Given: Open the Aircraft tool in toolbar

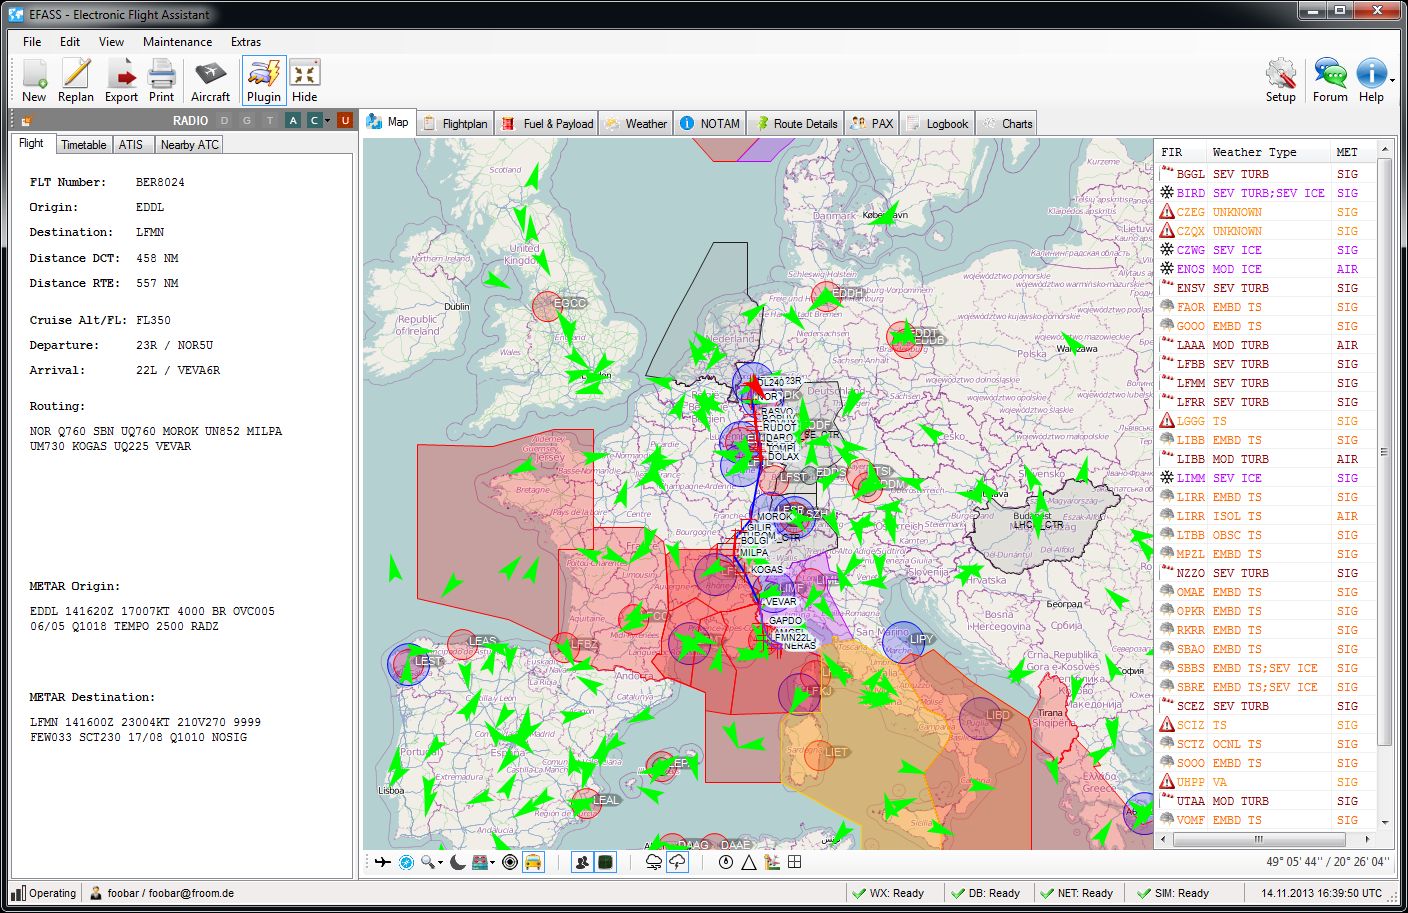Looking at the screenshot, I should click(x=210, y=80).
